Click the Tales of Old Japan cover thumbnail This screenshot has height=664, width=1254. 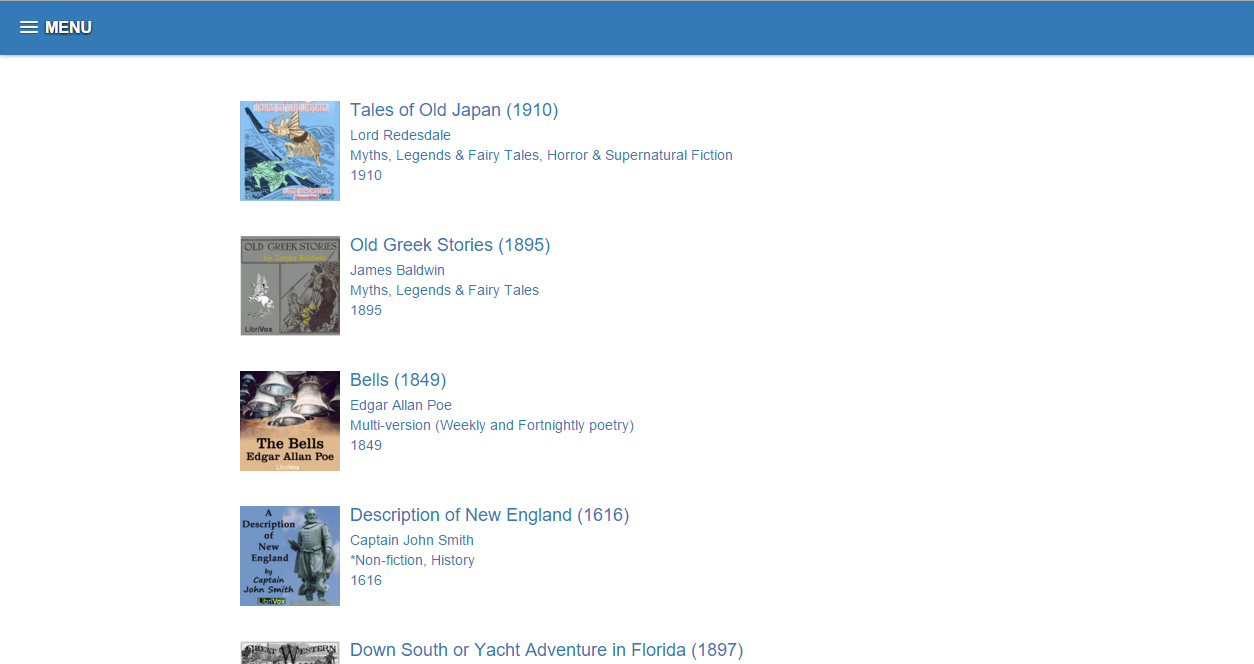click(x=289, y=150)
